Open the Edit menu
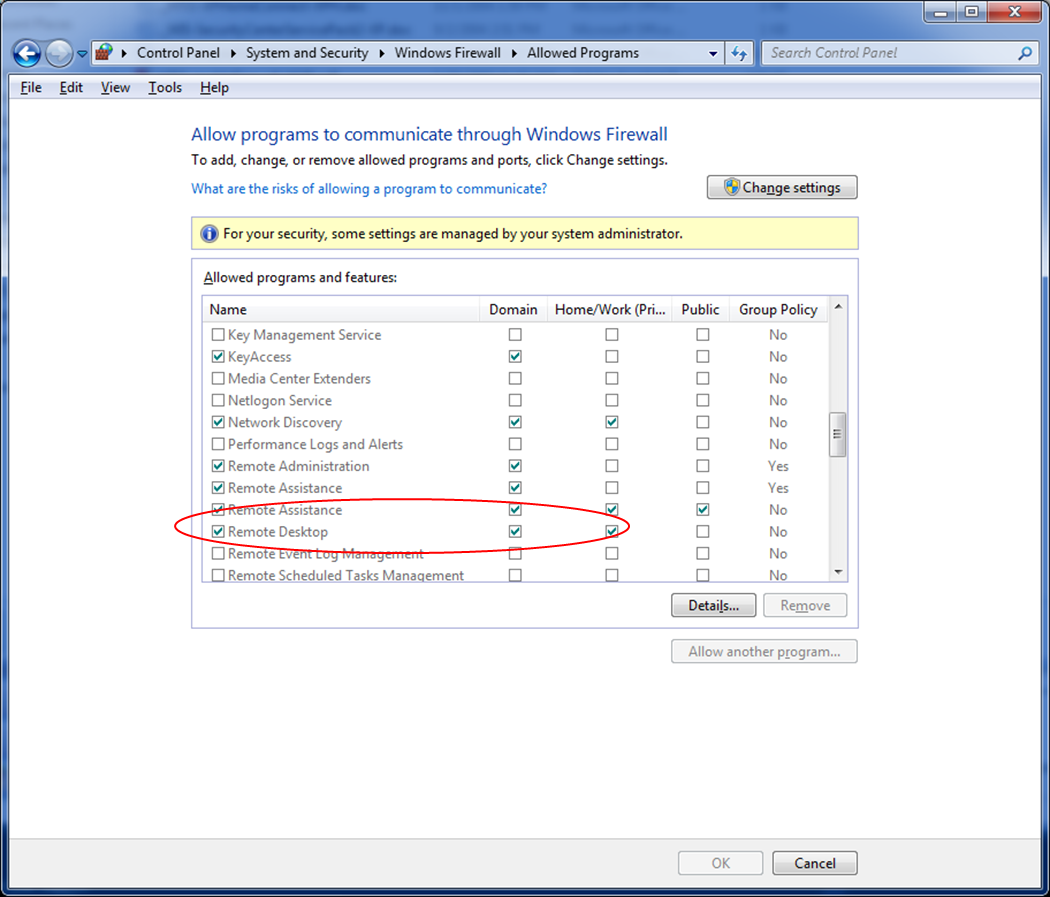Image resolution: width=1050 pixels, height=897 pixels. click(x=71, y=88)
